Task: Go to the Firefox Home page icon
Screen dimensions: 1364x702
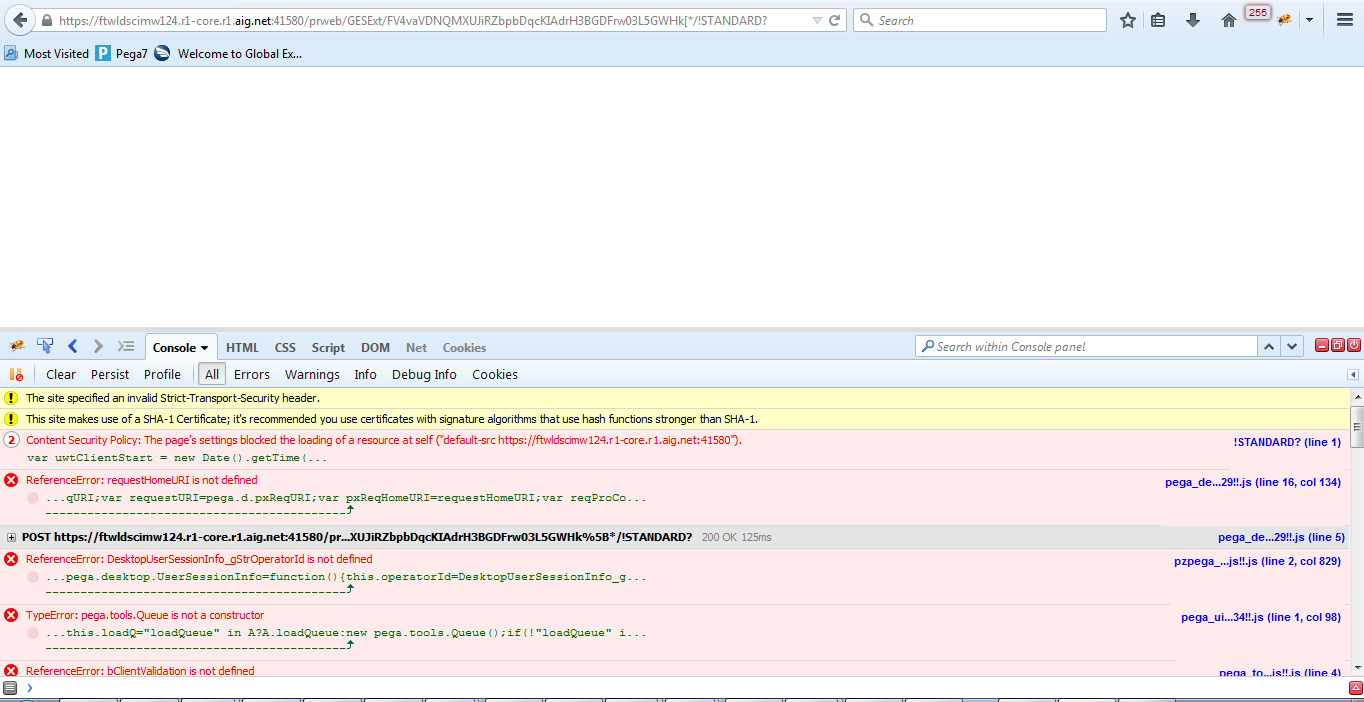Action: (1229, 20)
